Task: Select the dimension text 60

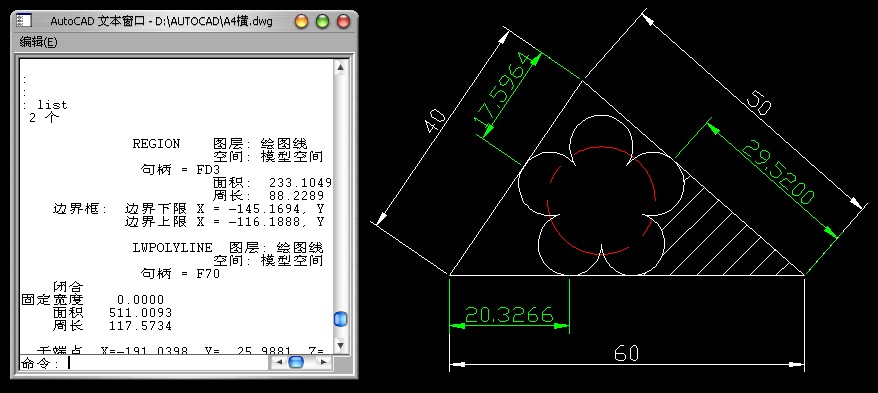Action: (x=626, y=354)
